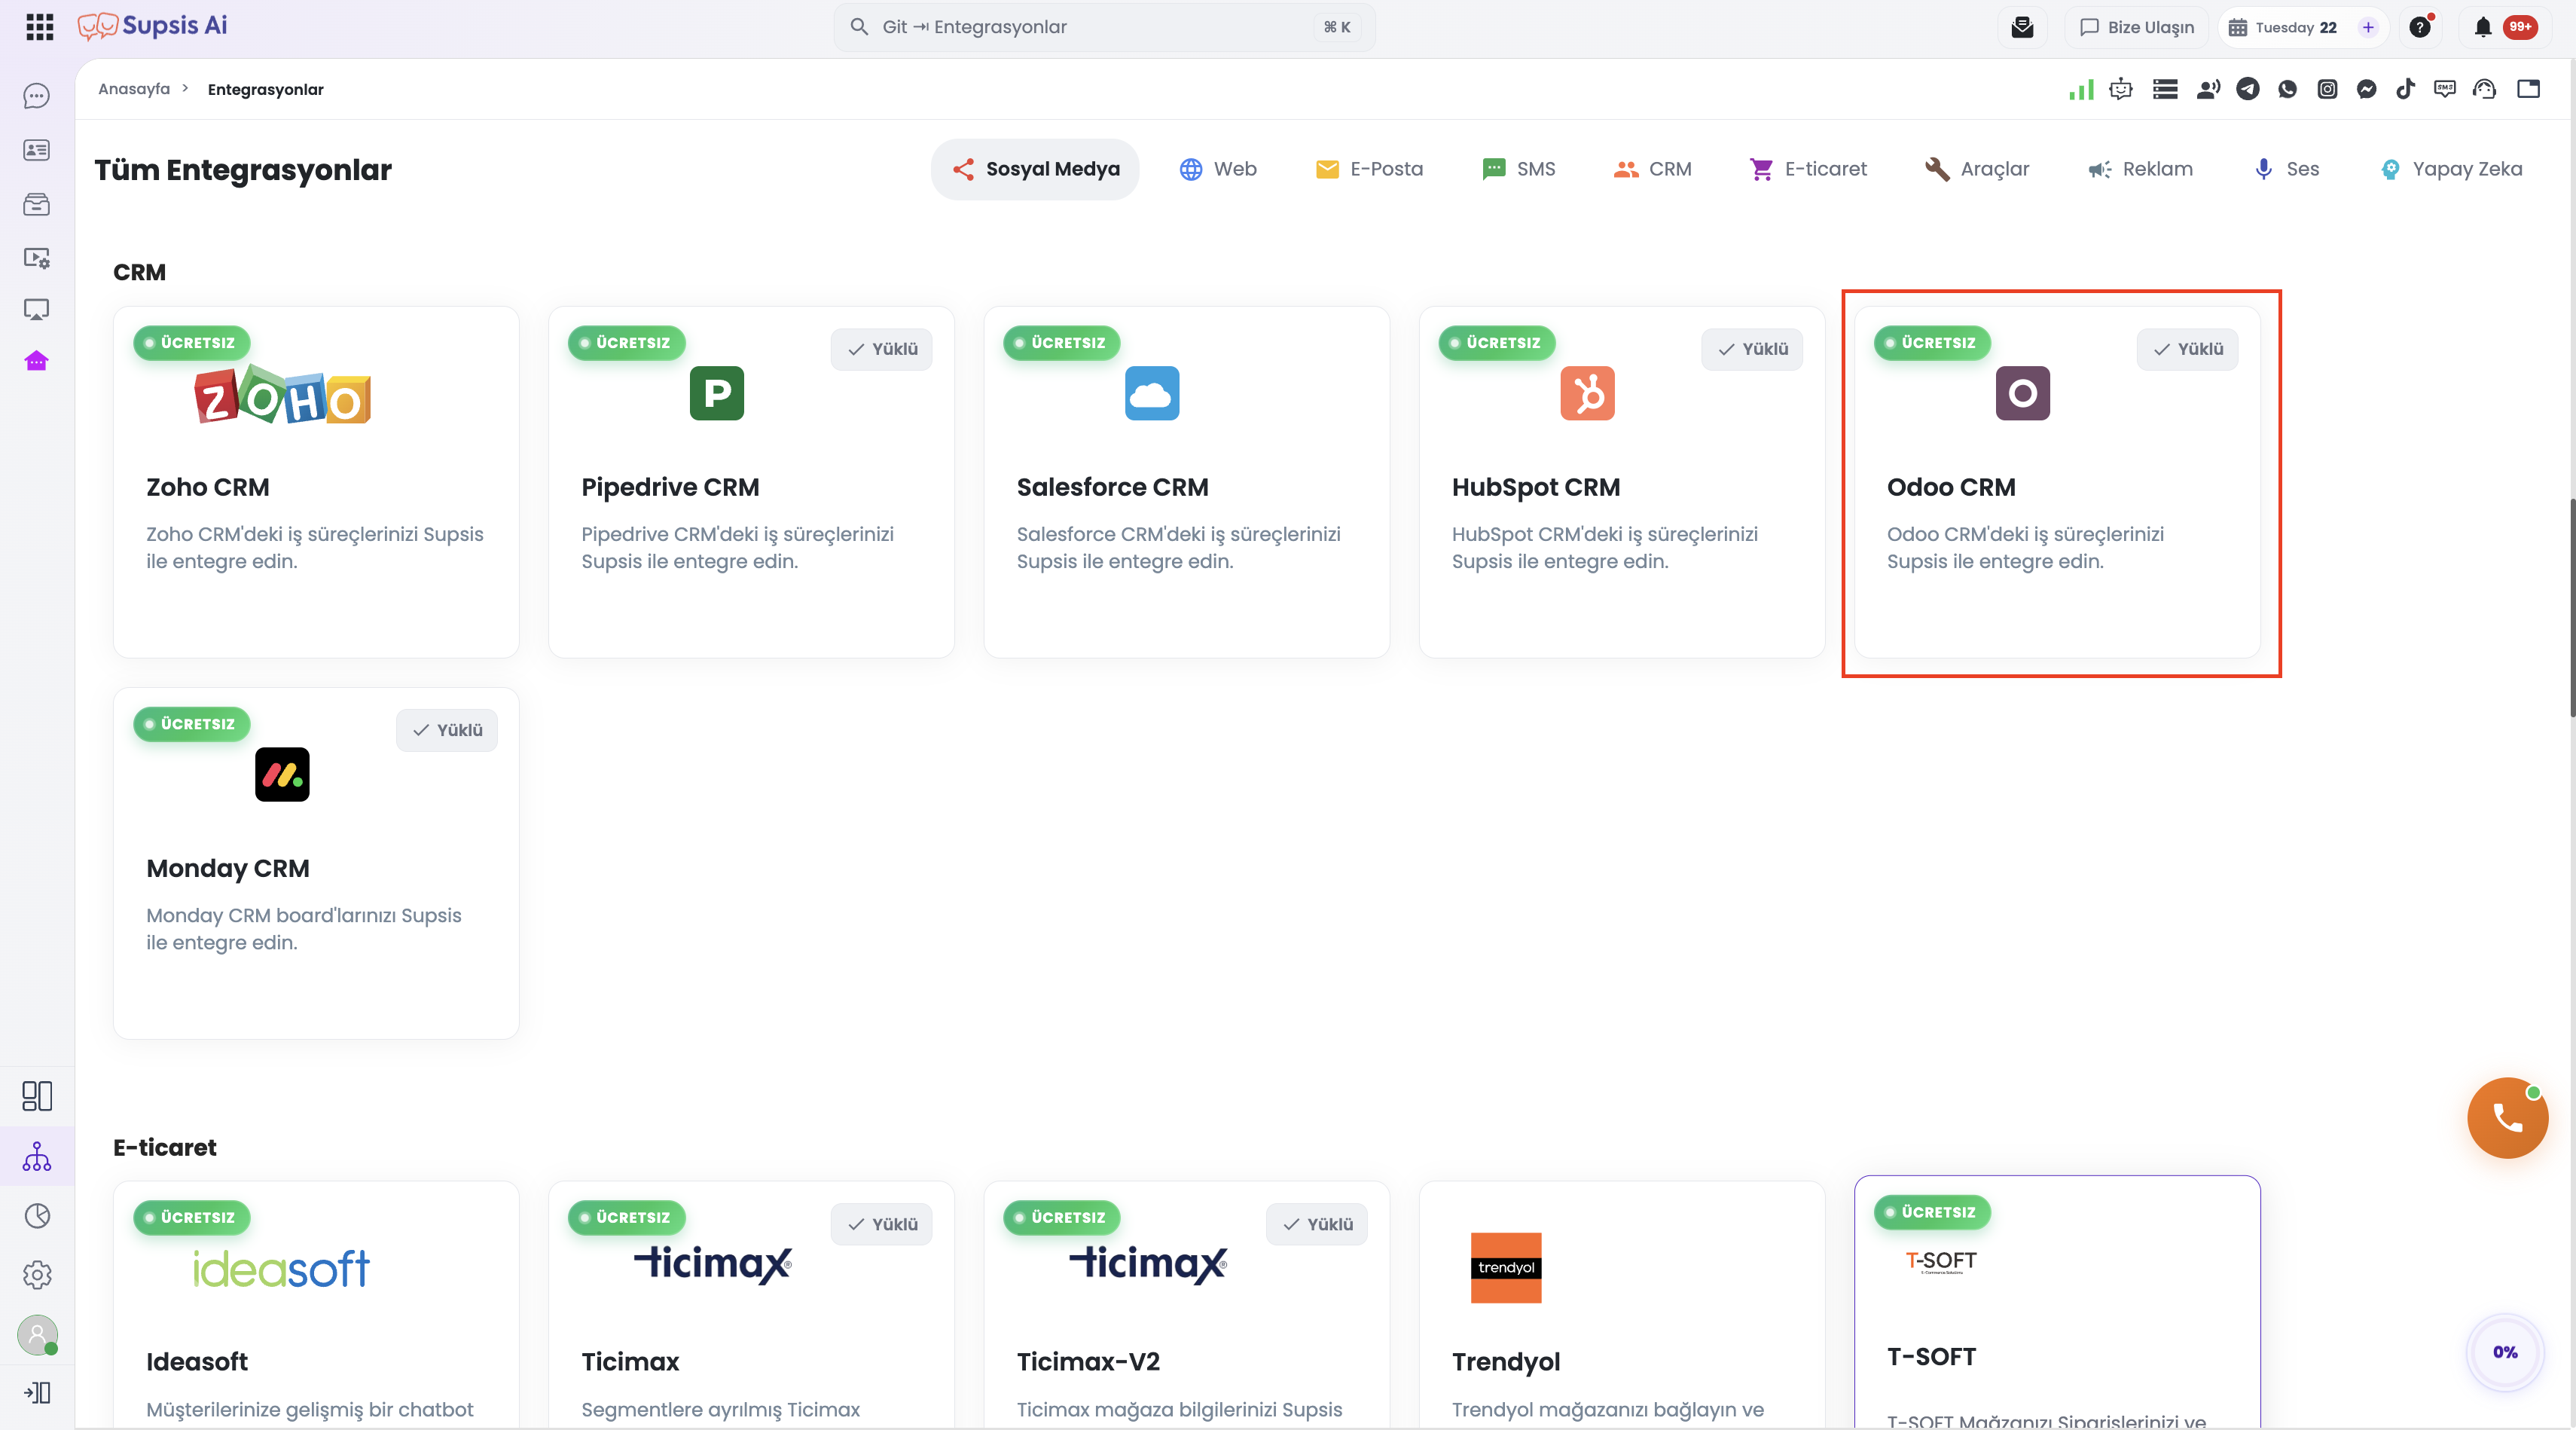Open the settings gear in sidebar

point(37,1275)
